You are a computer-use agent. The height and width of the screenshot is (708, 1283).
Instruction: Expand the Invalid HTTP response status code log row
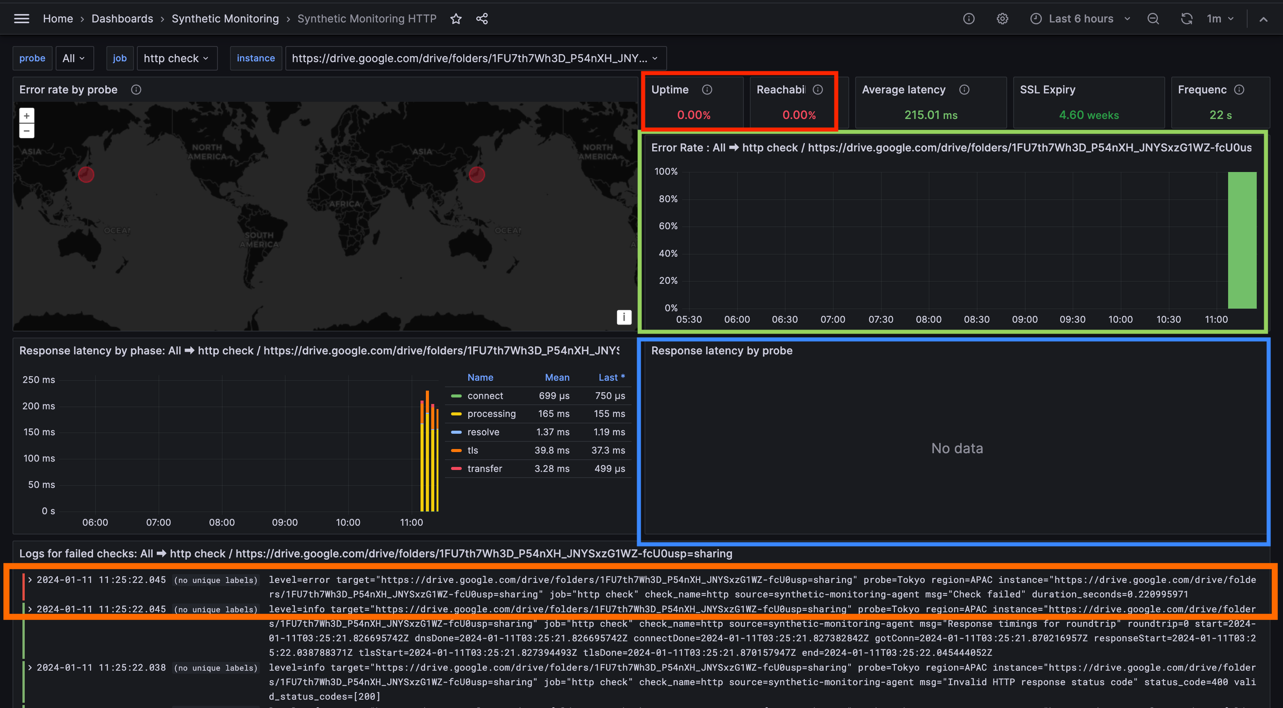[x=30, y=668]
